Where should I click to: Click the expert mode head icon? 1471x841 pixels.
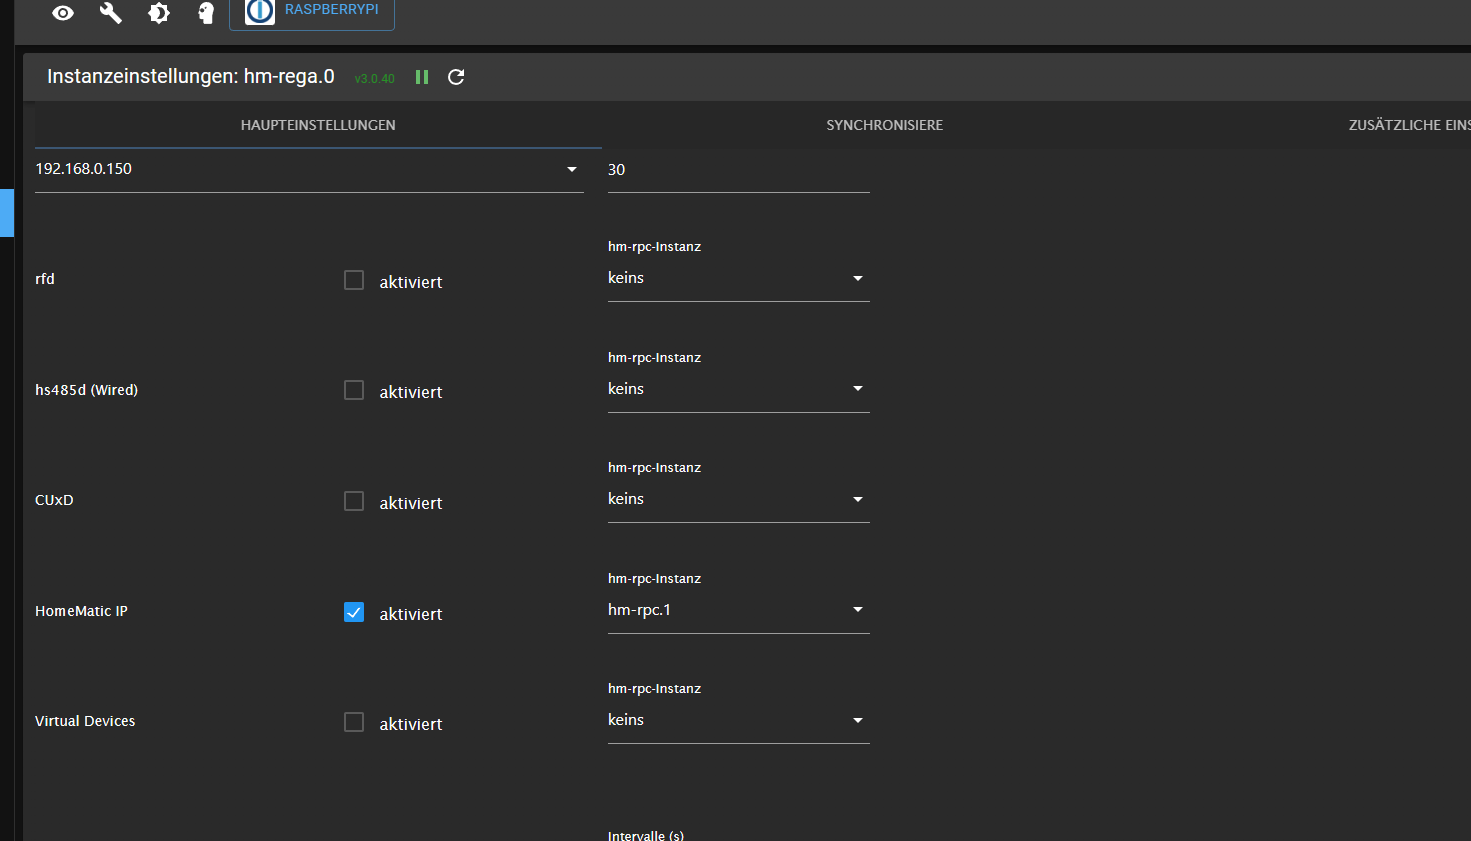tap(206, 13)
